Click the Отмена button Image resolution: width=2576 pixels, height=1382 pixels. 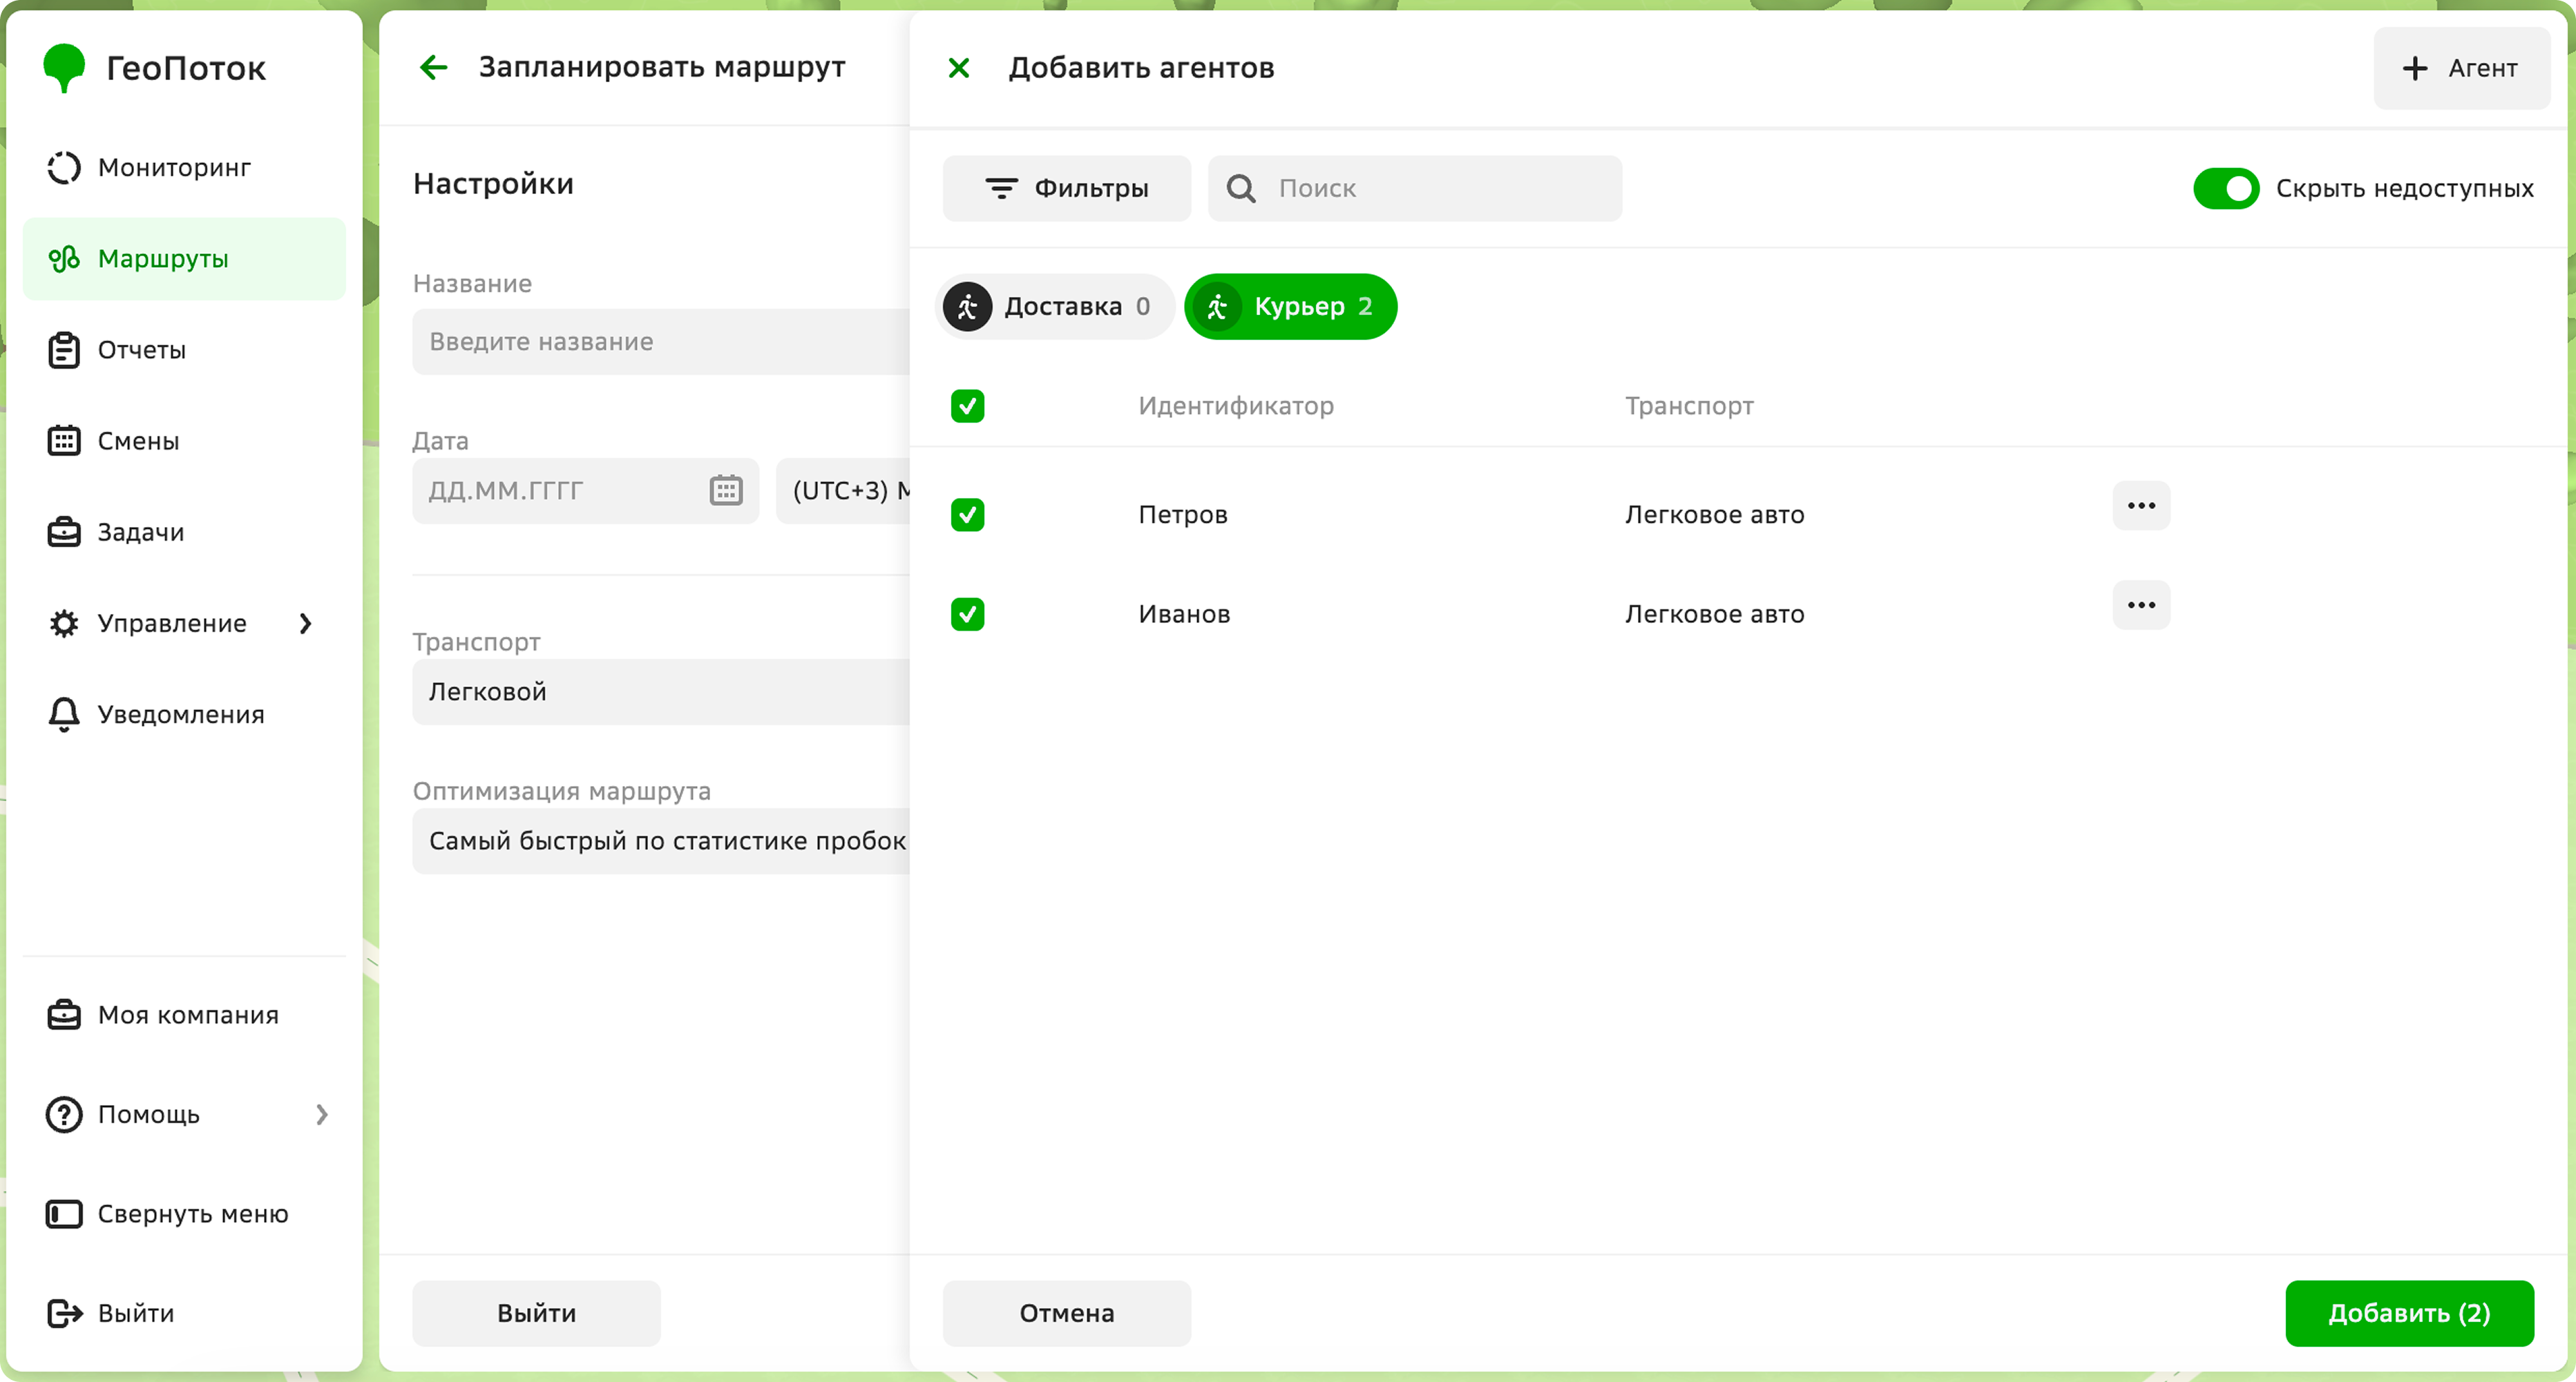(x=1066, y=1313)
